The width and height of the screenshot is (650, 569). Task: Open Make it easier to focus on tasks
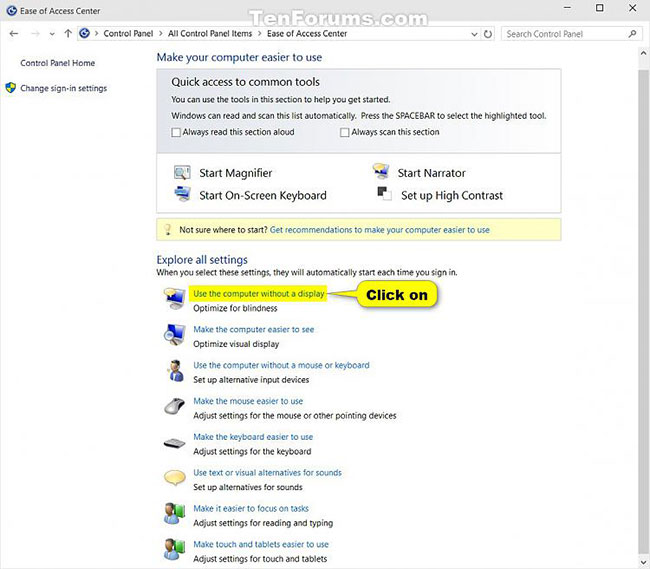(251, 508)
